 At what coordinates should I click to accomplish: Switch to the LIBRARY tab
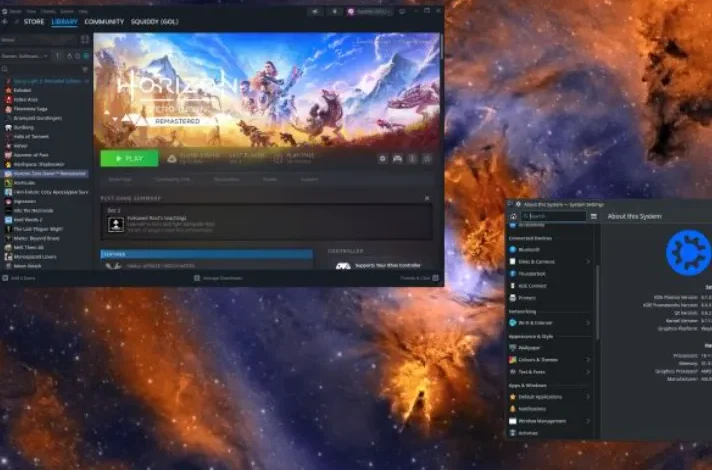[x=64, y=21]
